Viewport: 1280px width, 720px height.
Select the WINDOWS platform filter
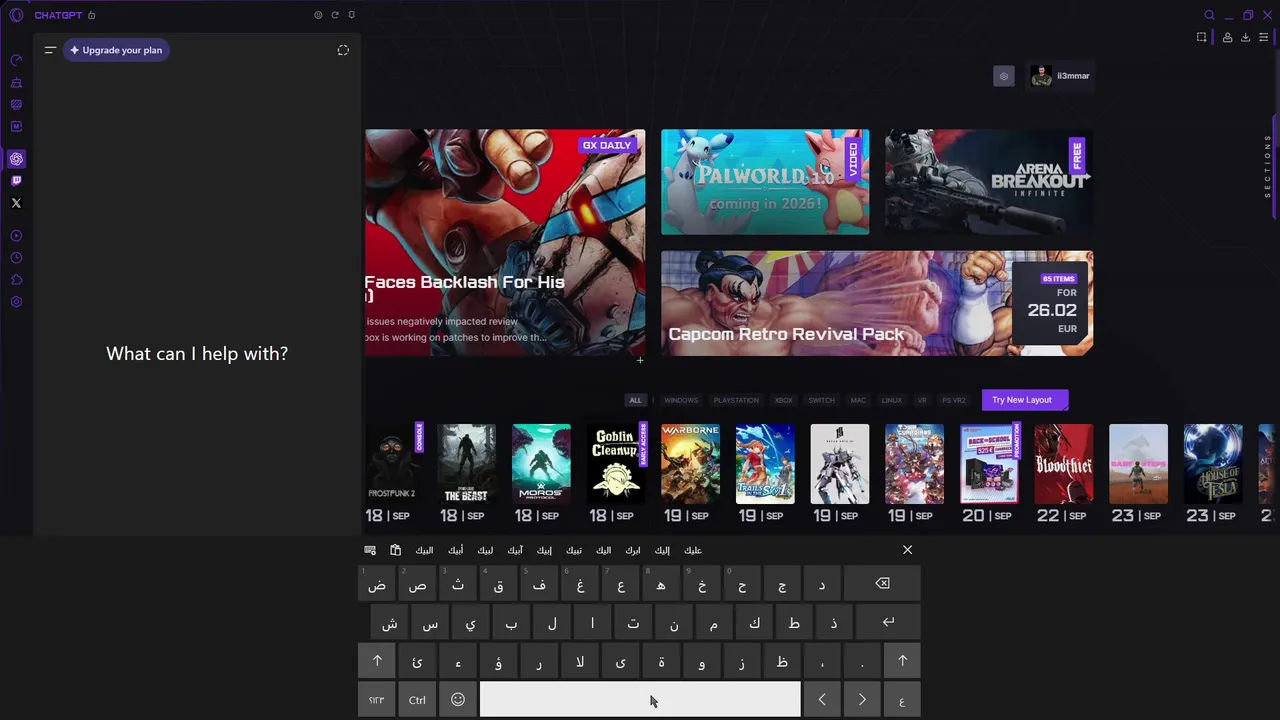[x=681, y=400]
